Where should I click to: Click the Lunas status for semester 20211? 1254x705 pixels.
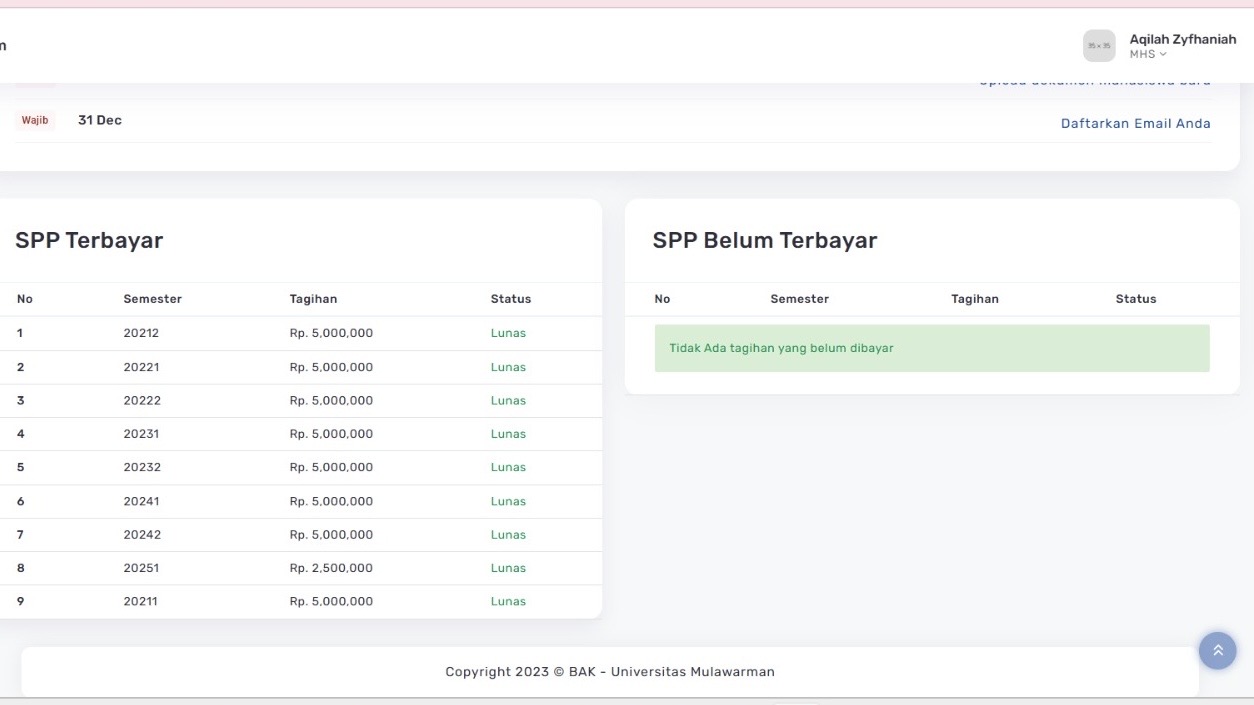(x=508, y=601)
